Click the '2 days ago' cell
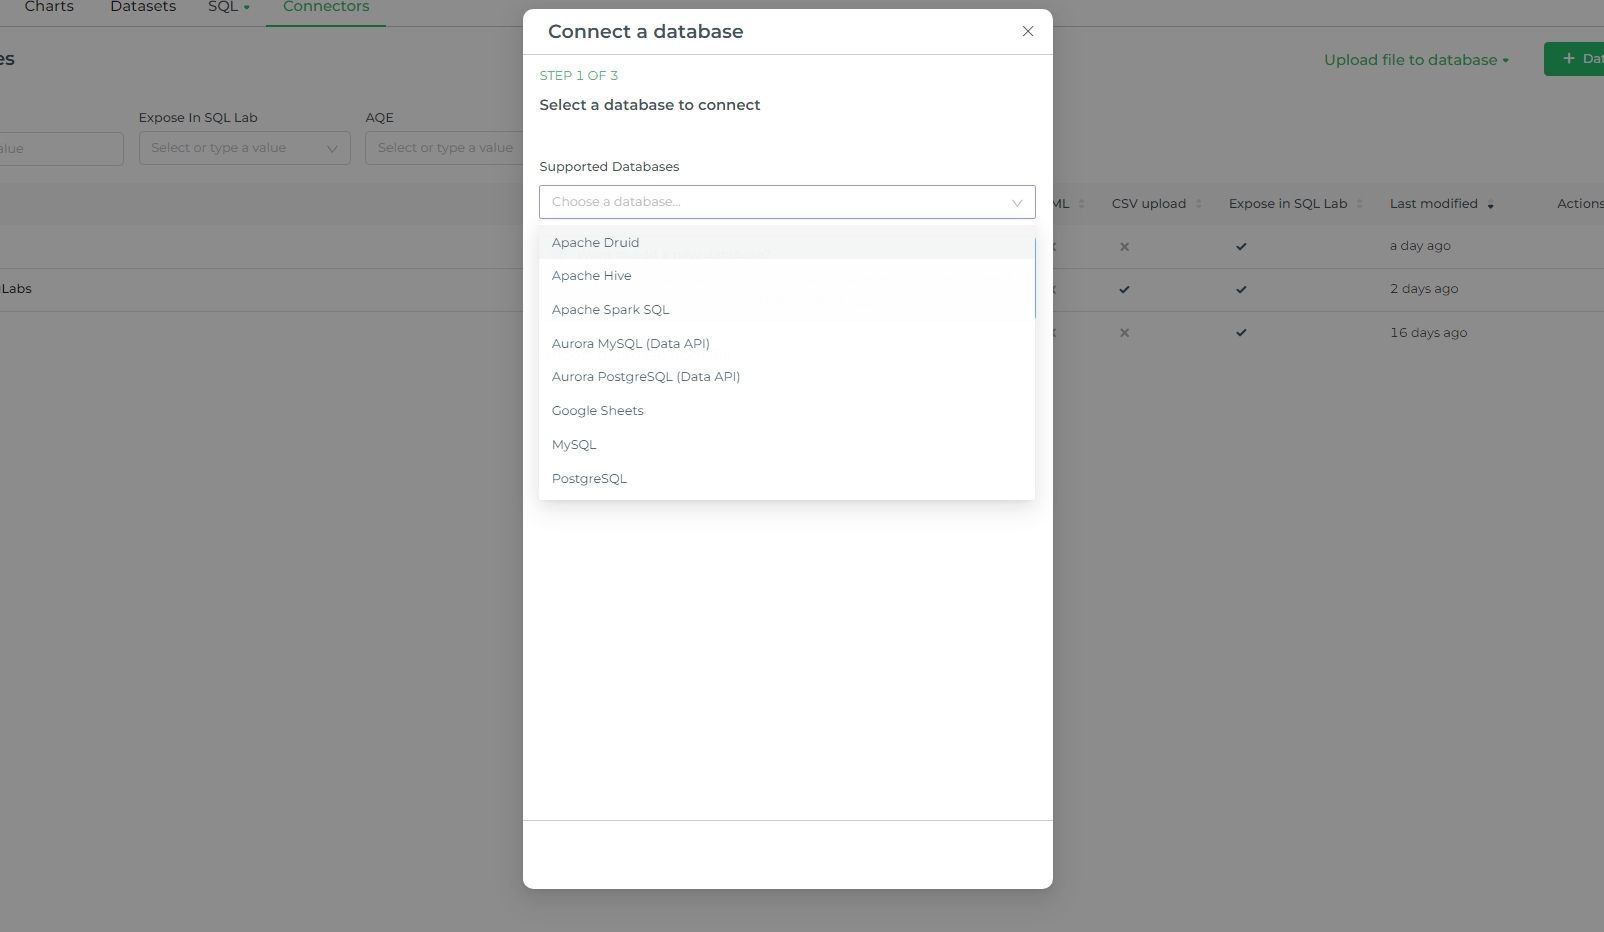The height and width of the screenshot is (932, 1604). [1424, 289]
